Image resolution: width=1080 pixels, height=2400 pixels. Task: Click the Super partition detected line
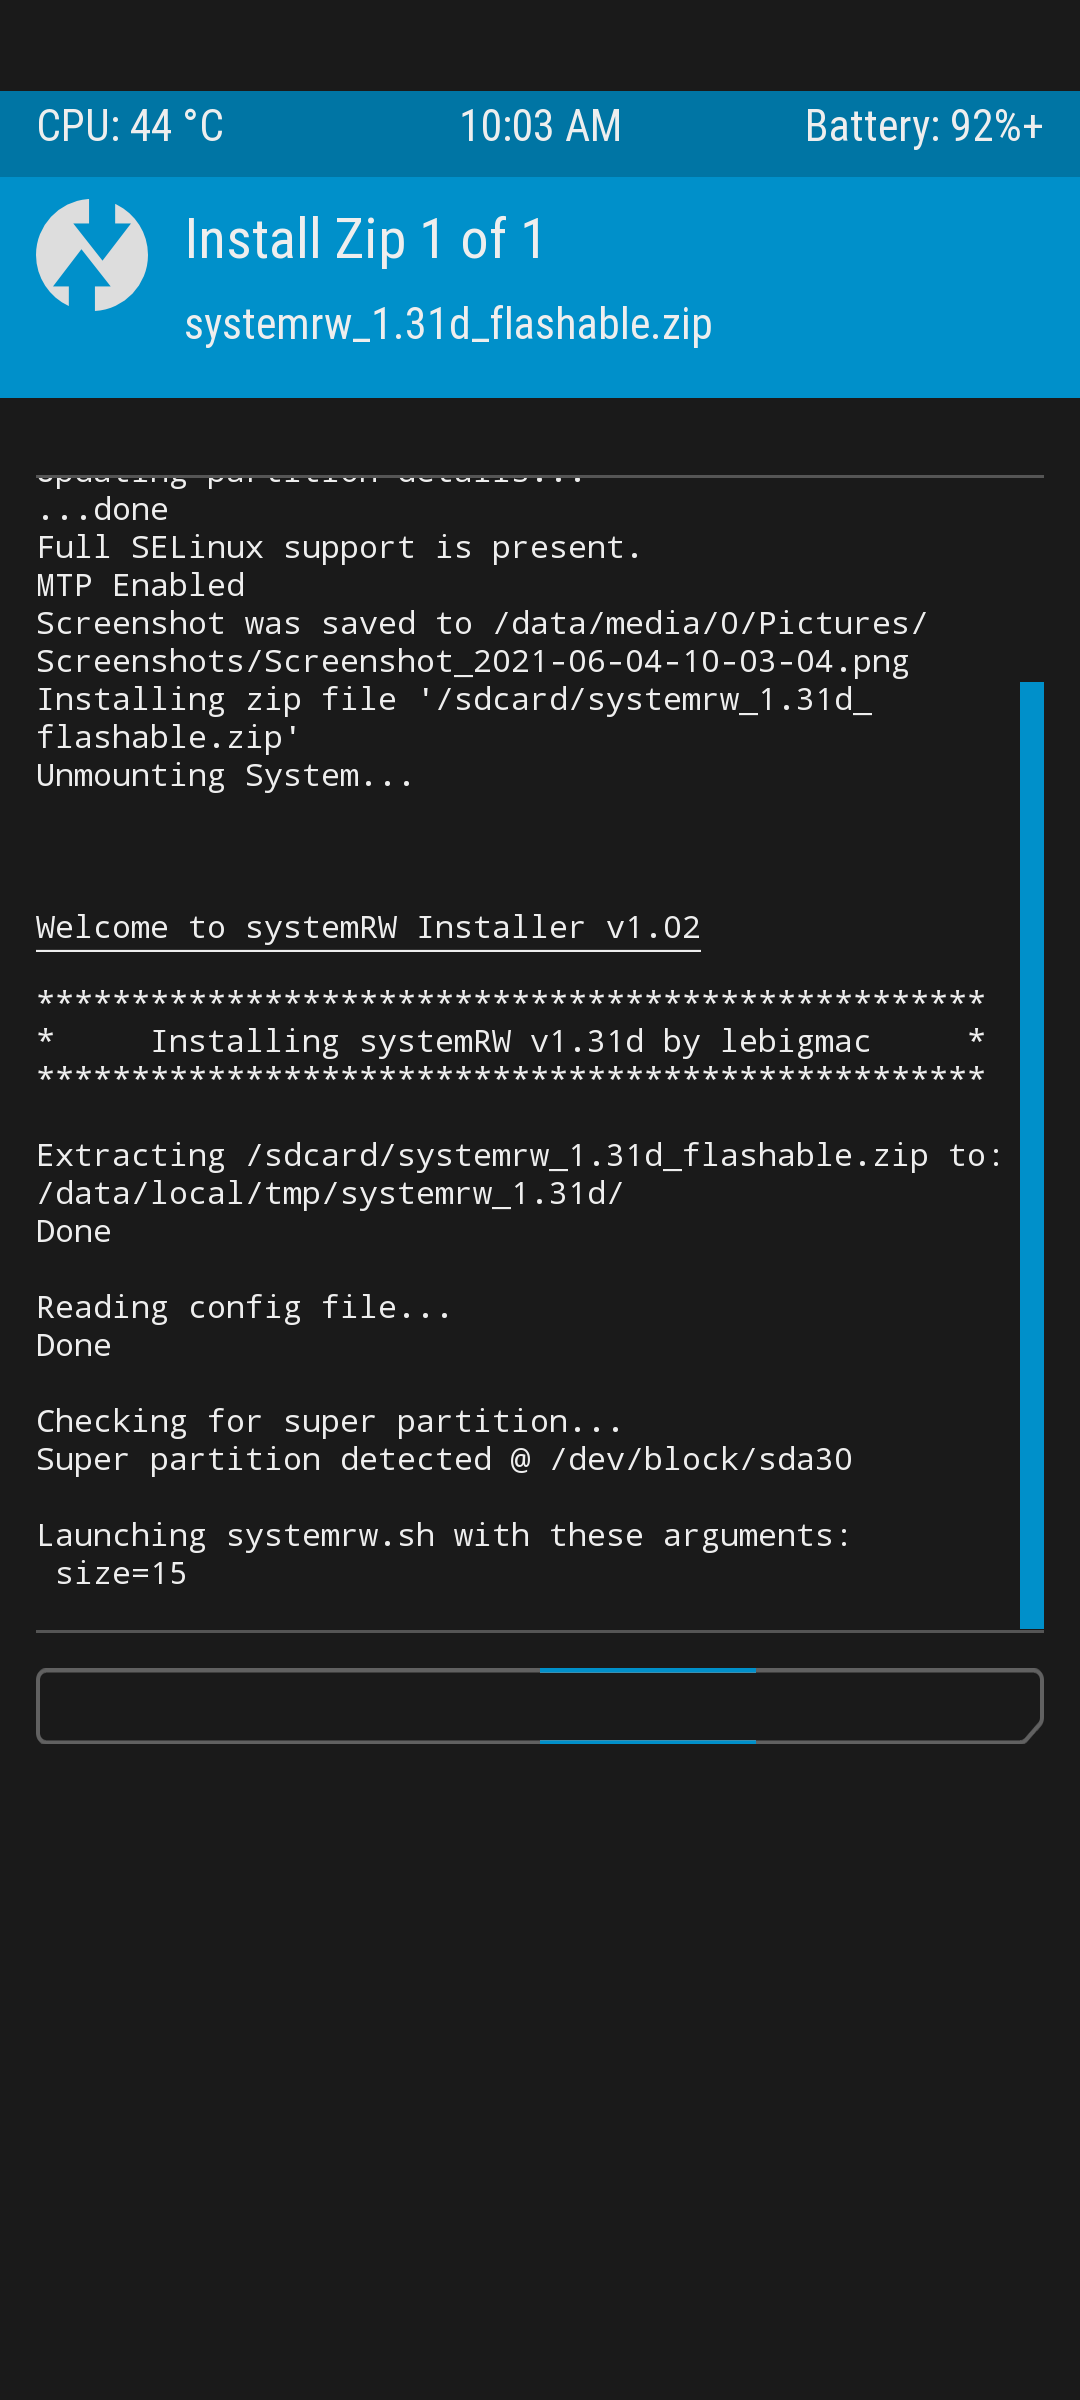tap(444, 1460)
